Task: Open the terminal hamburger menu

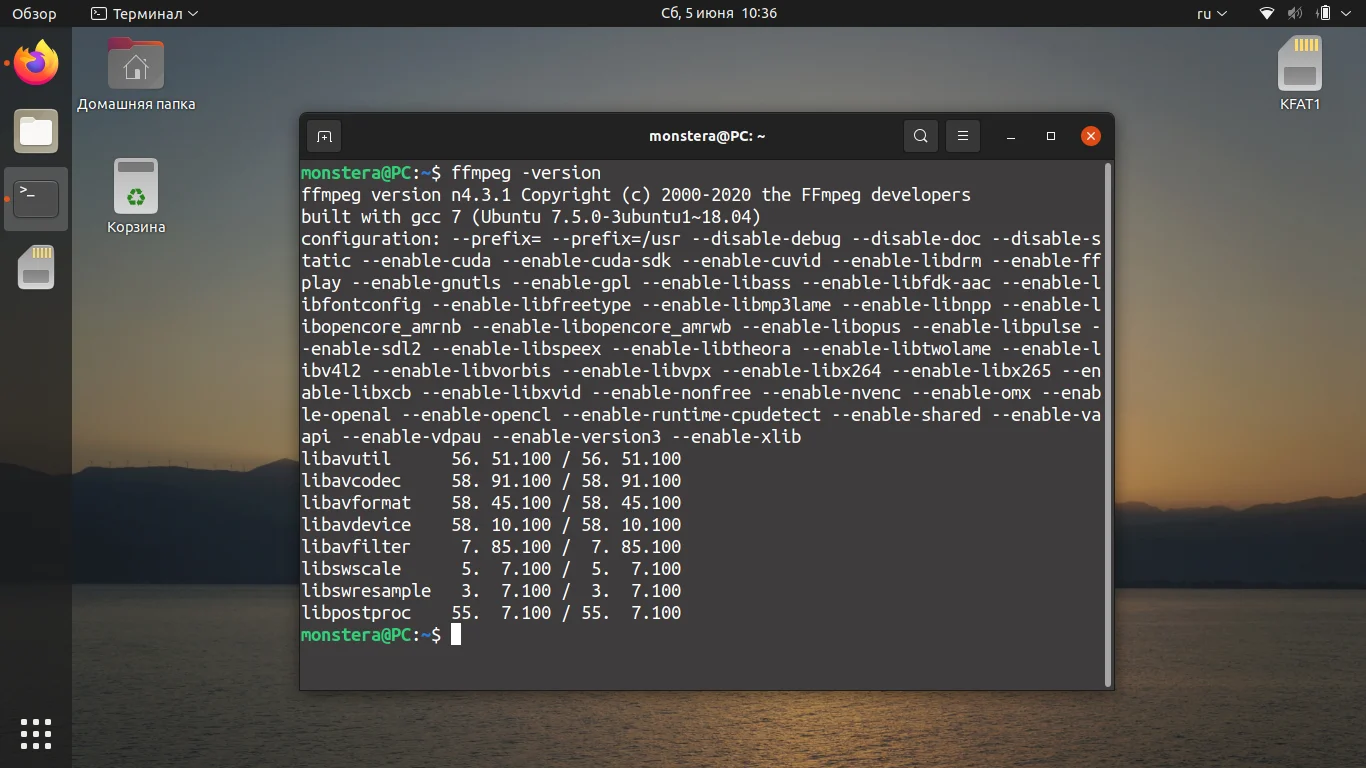Action: point(962,135)
